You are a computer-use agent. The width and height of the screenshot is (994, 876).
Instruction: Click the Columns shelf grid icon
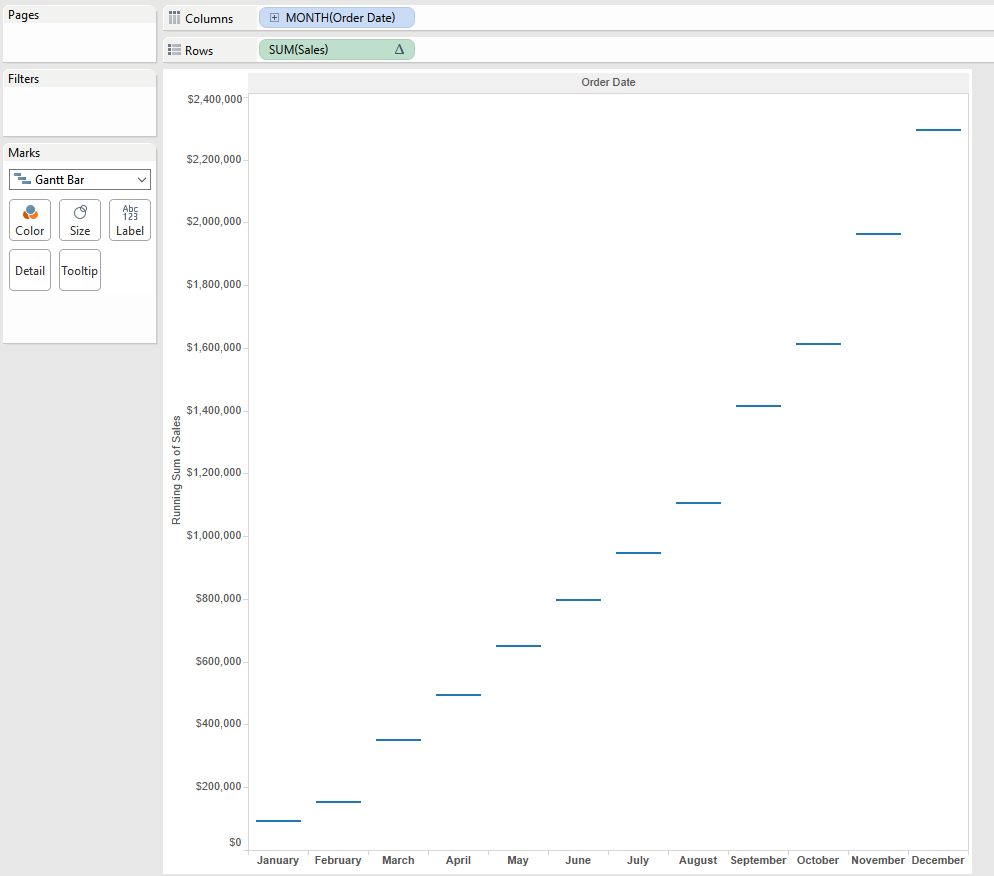click(x=174, y=18)
